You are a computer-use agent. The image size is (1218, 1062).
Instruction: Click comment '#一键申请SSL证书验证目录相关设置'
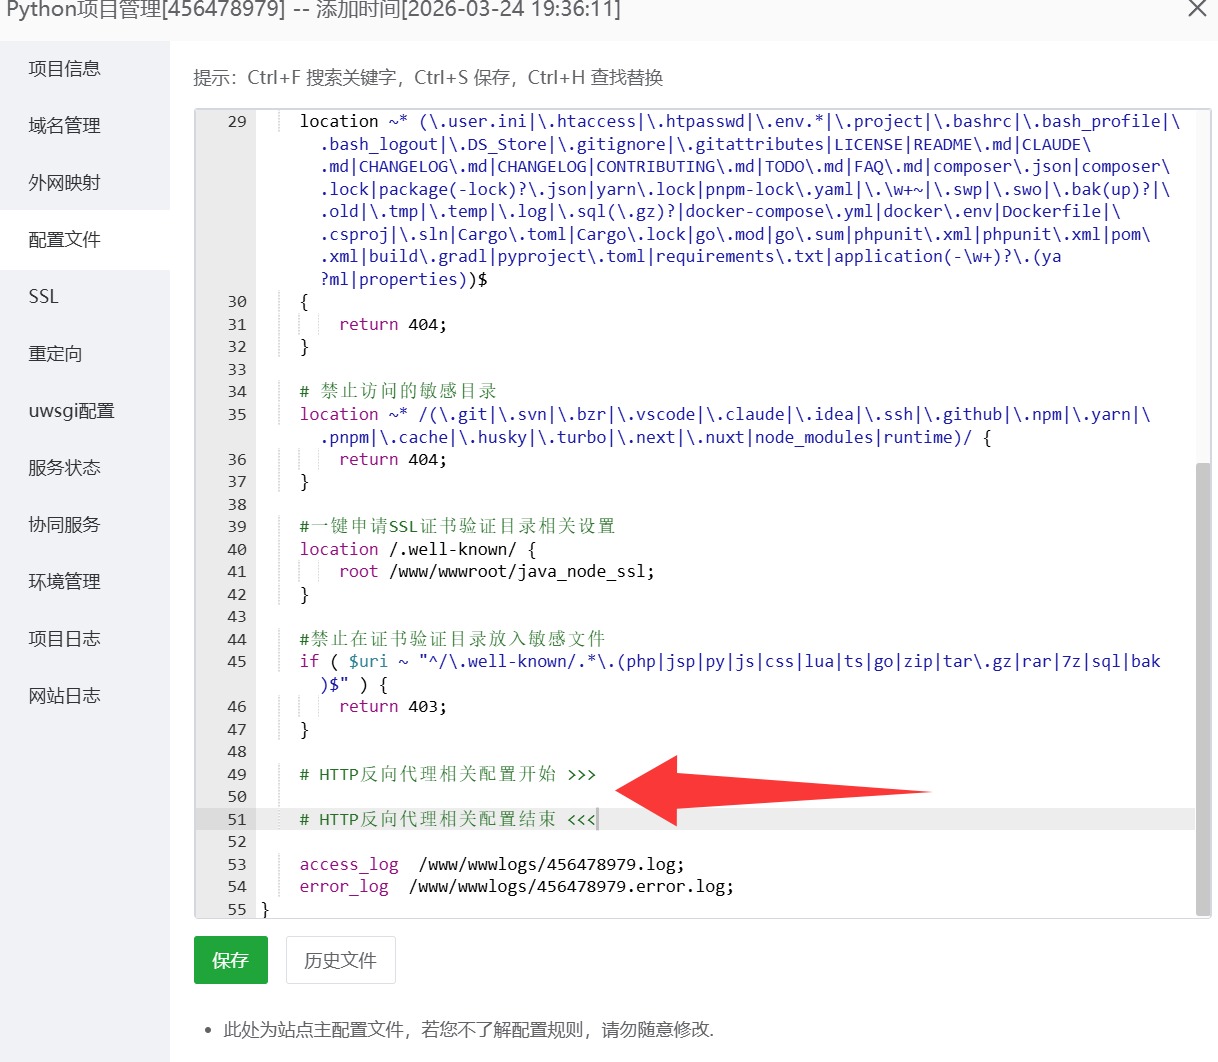[x=457, y=526]
